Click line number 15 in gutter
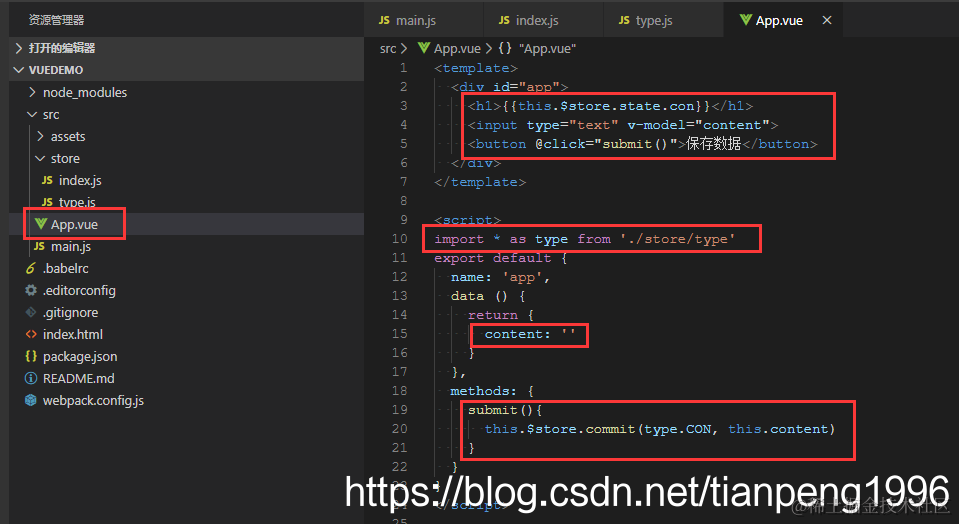Screen dimensions: 959x524 (x=399, y=333)
